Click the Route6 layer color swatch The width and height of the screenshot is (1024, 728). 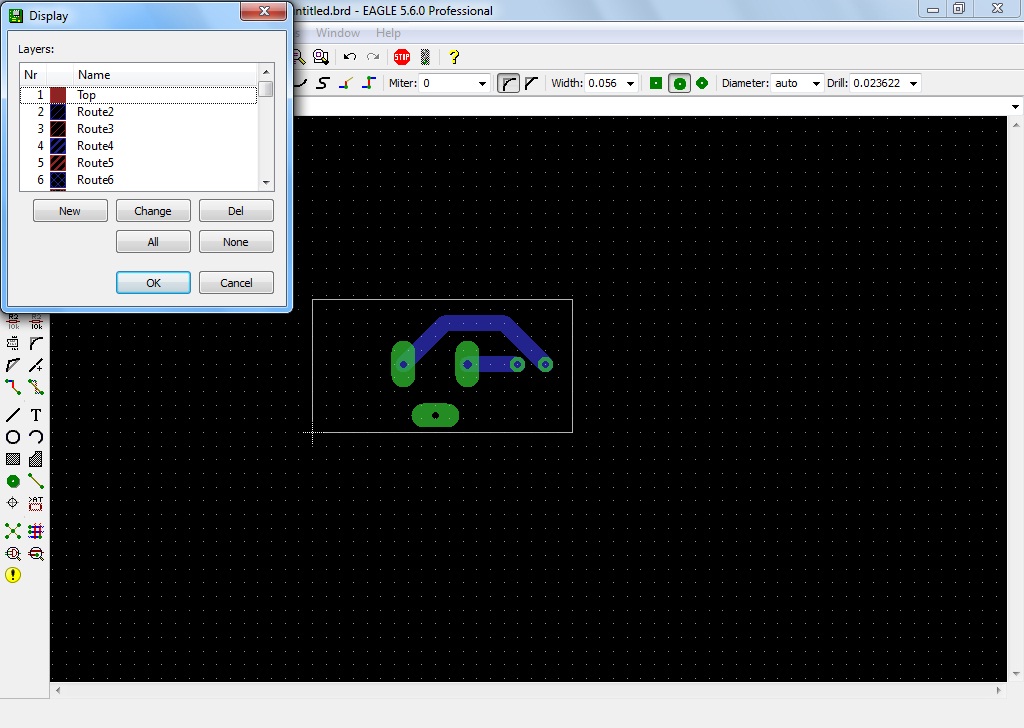pyautogui.click(x=58, y=180)
